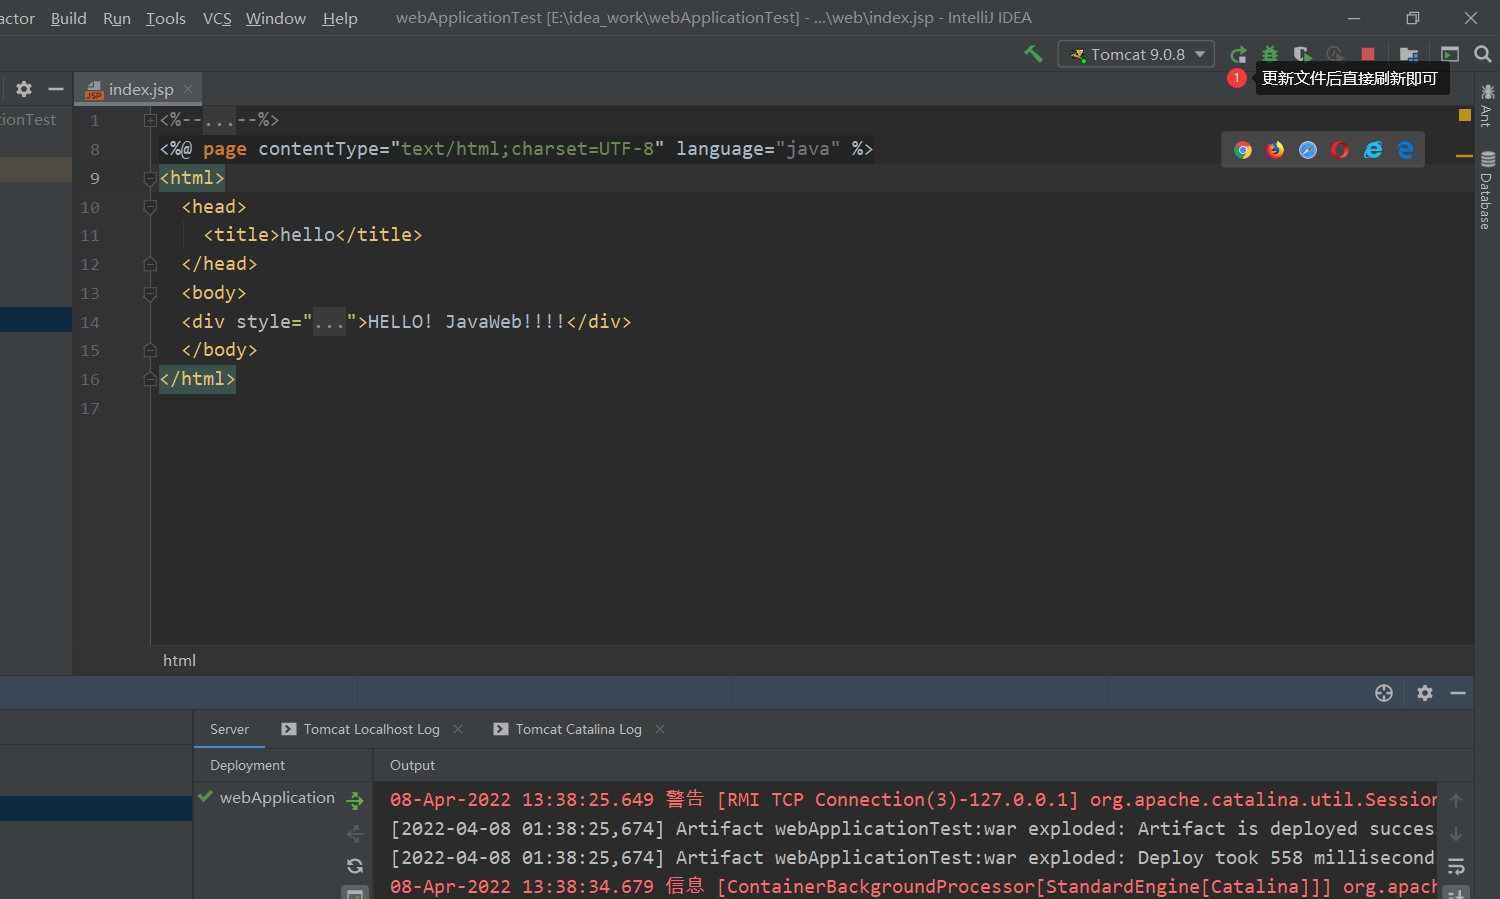Open Run panel settings gear
Viewport: 1500px width, 899px height.
point(1425,693)
